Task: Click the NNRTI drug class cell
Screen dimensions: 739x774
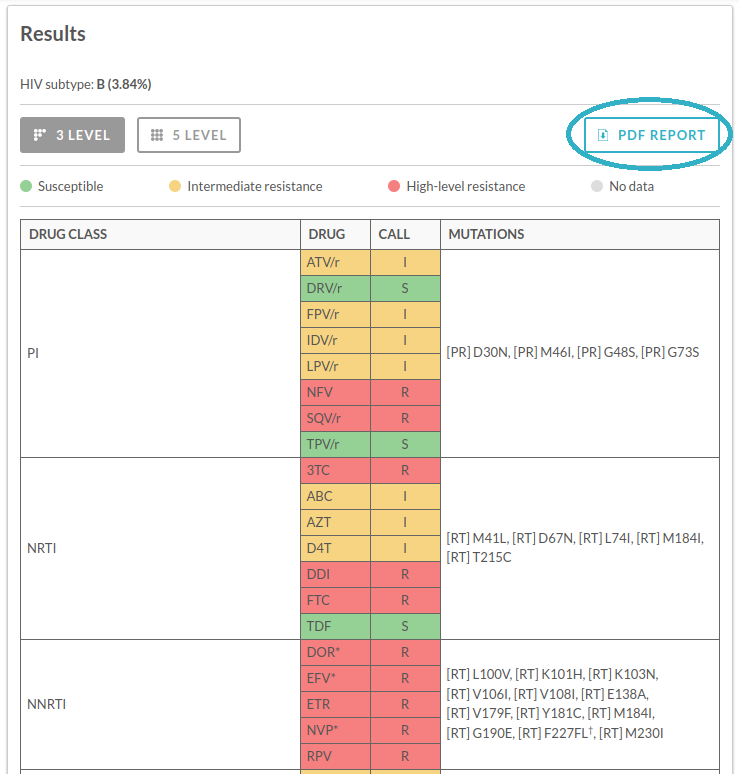Action: pos(160,704)
